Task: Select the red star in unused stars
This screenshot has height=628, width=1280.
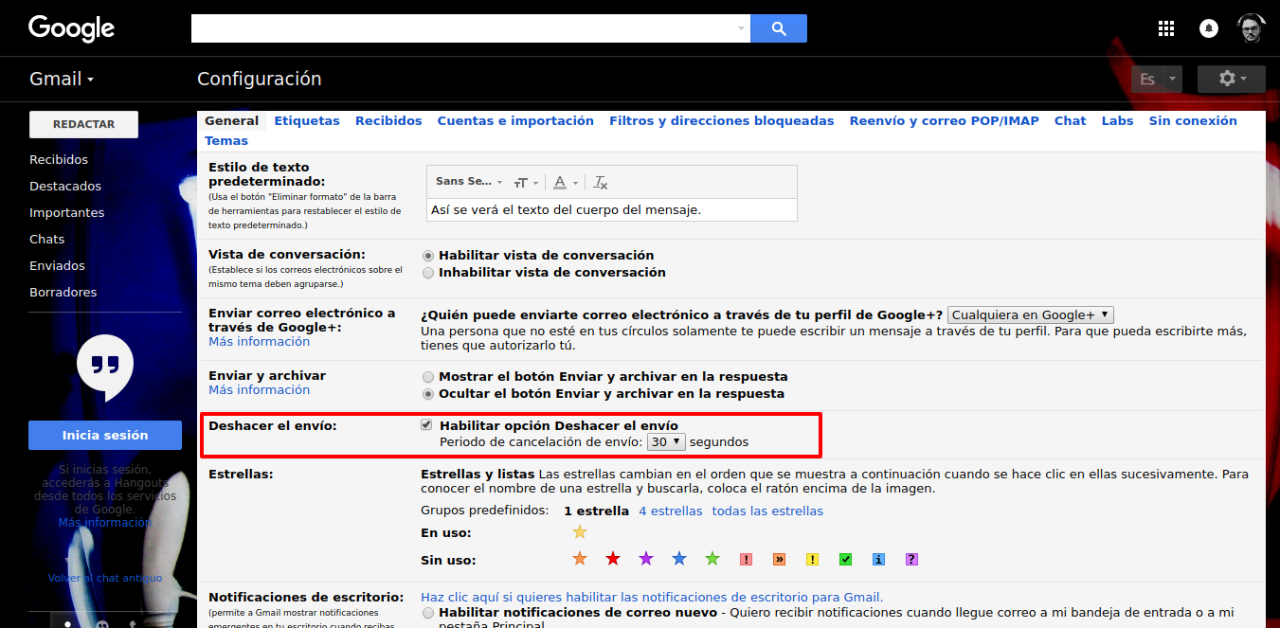Action: pyautogui.click(x=613, y=559)
